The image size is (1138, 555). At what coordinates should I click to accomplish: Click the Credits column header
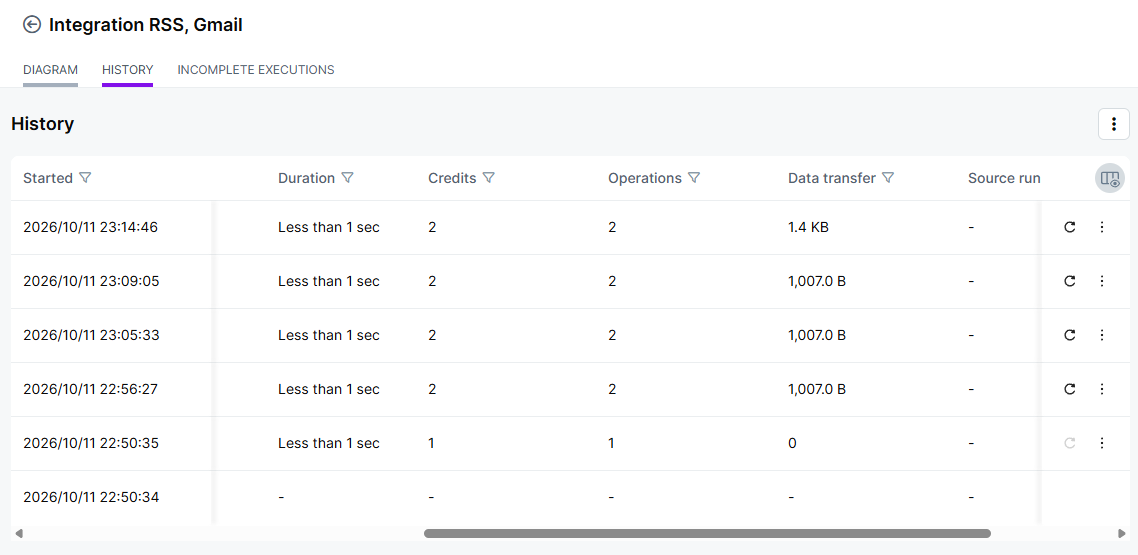452,178
